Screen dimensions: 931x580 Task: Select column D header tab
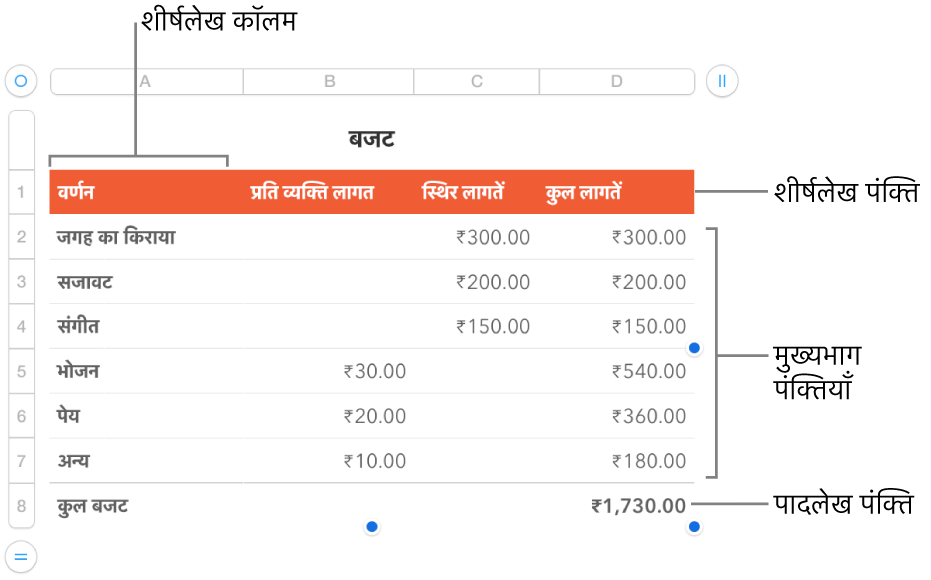[x=617, y=81]
